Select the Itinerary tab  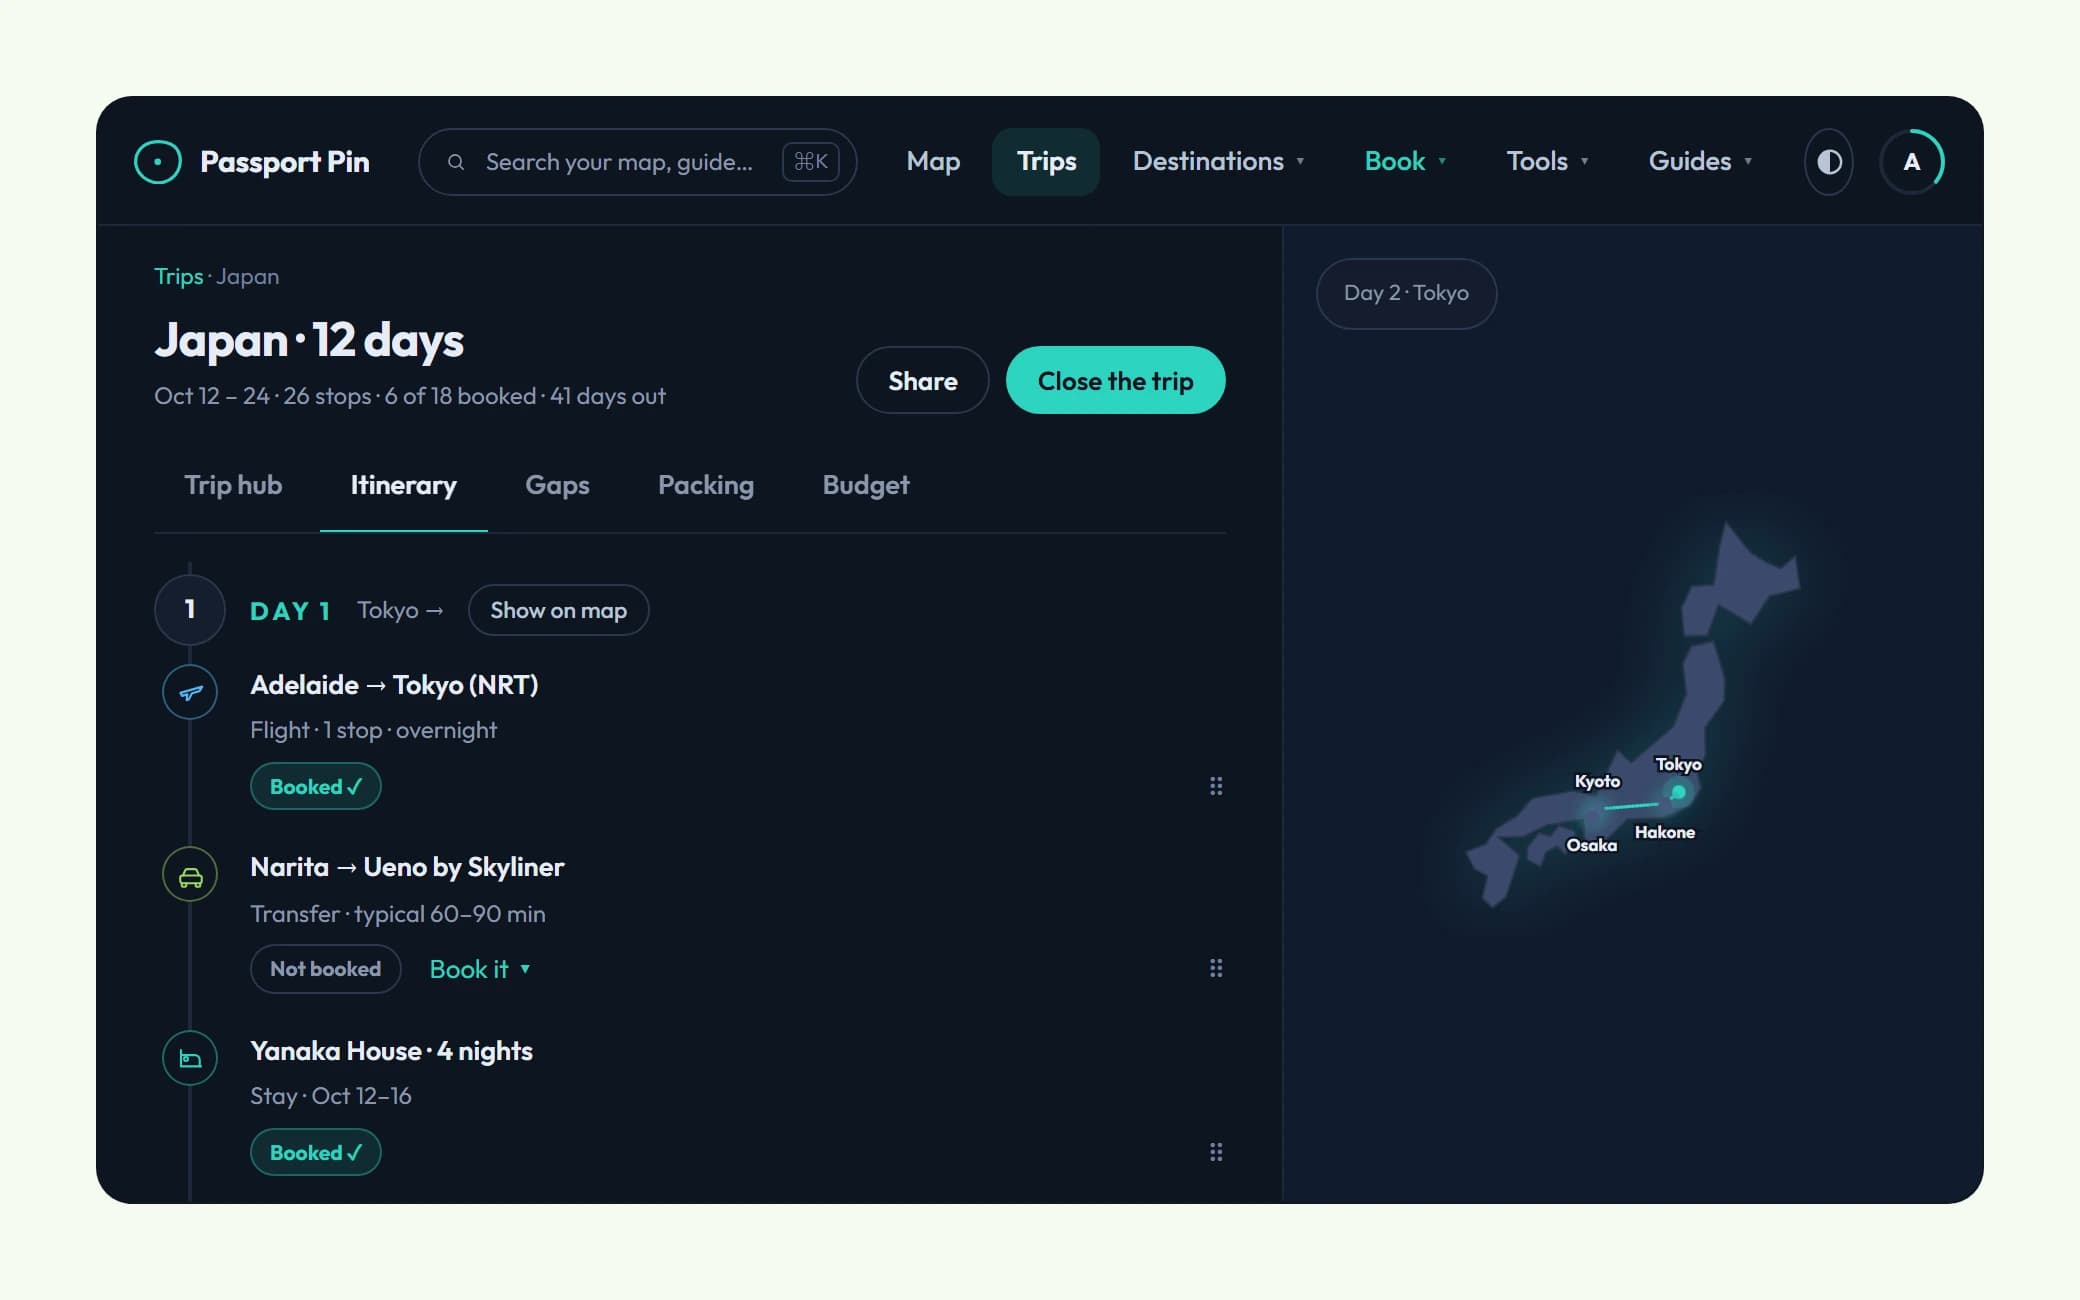click(403, 485)
